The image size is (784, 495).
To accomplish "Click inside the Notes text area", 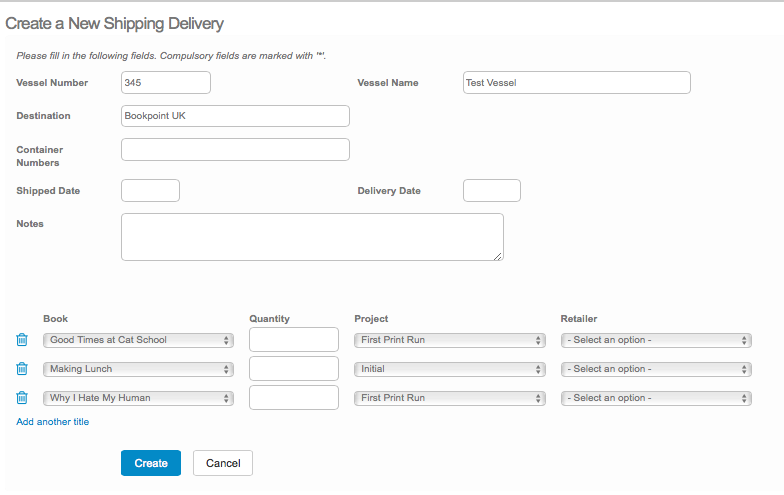I will (312, 237).
